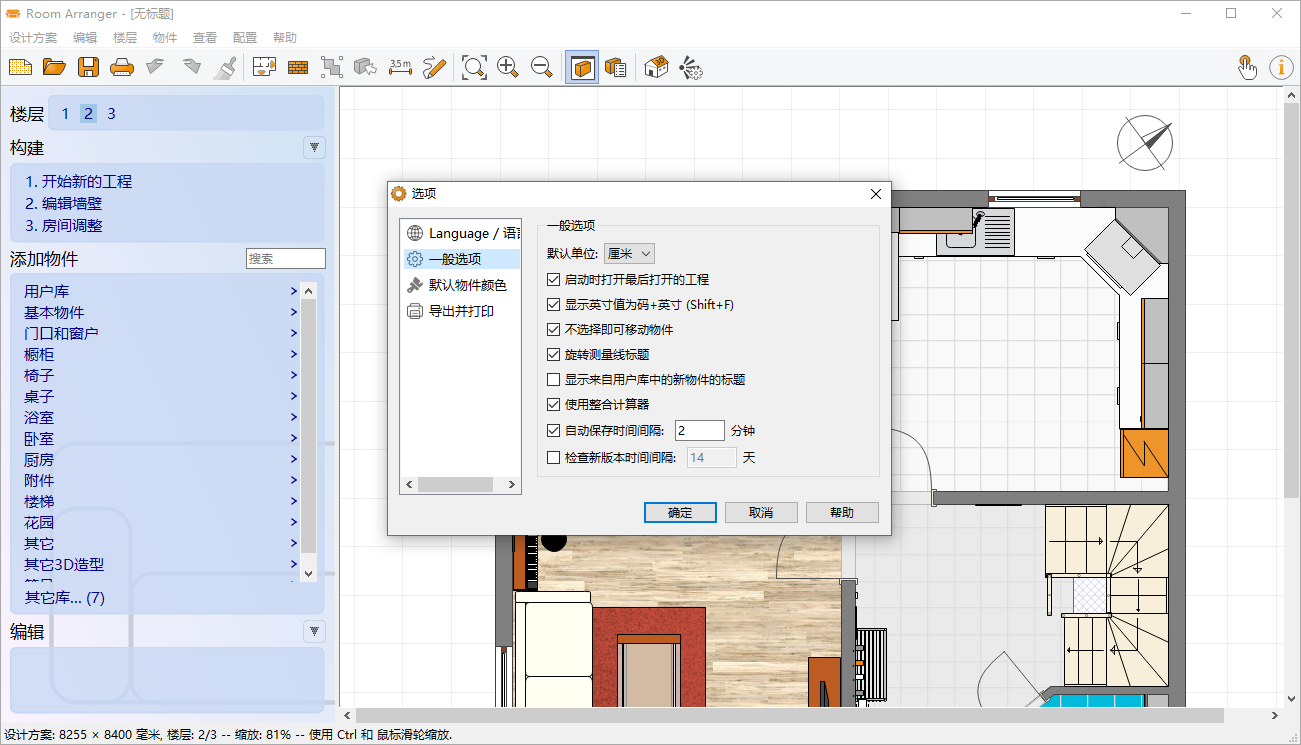
Task: Enable 检查新版本时间间隔 checking
Action: 554,457
